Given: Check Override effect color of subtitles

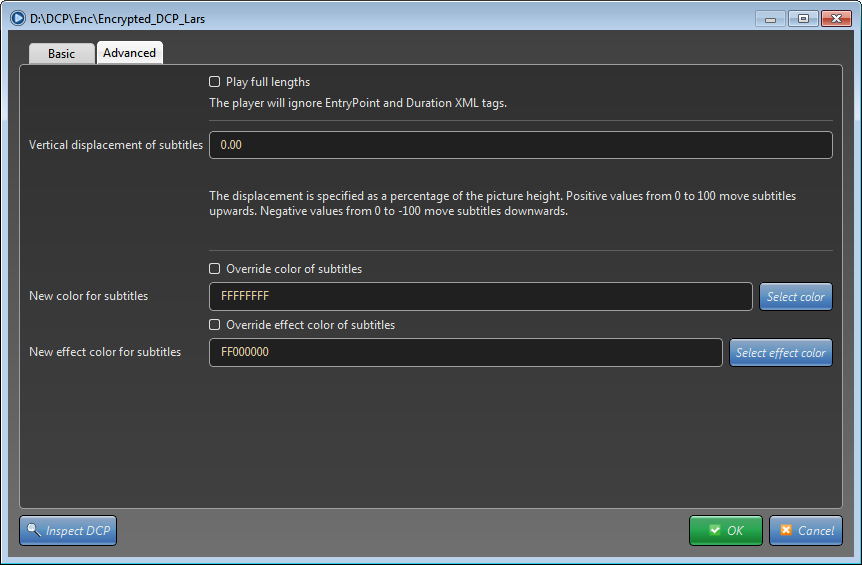Looking at the screenshot, I should 214,325.
